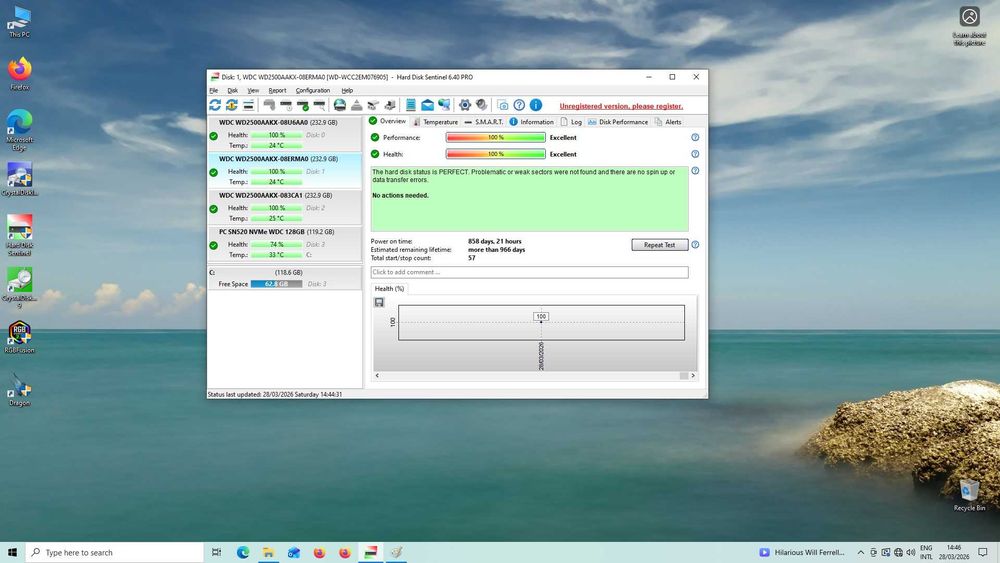Open the Disk menu
The image size is (1000, 563).
coord(233,91)
